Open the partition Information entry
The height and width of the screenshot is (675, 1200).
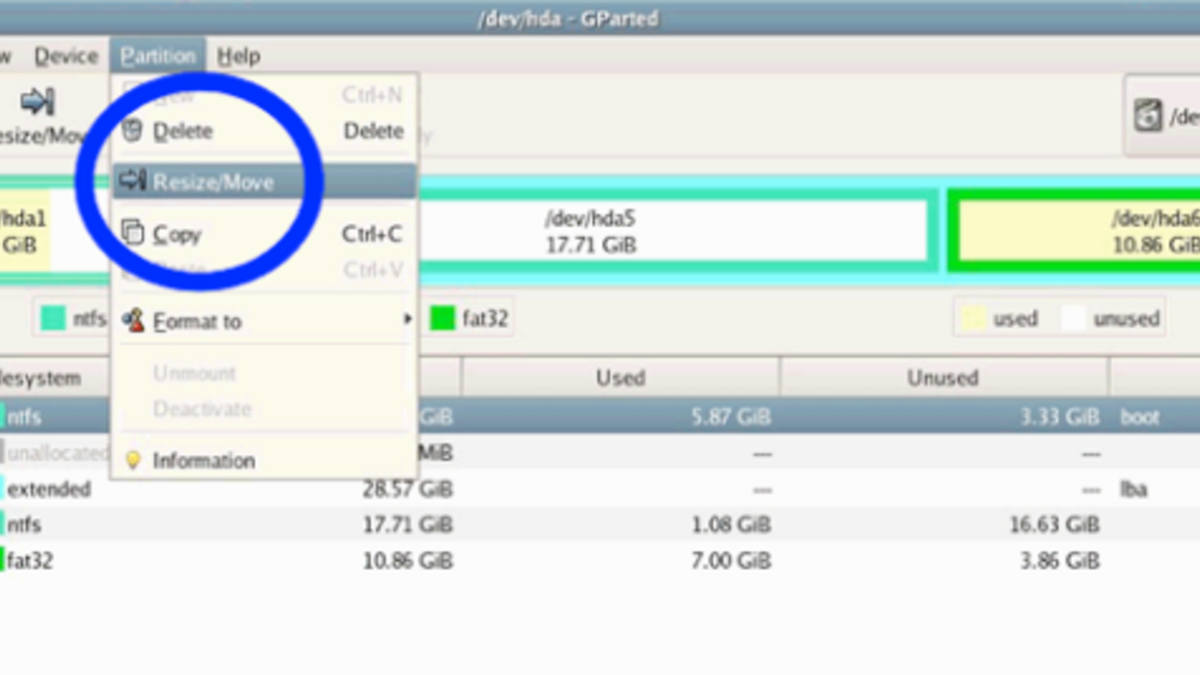click(263, 461)
